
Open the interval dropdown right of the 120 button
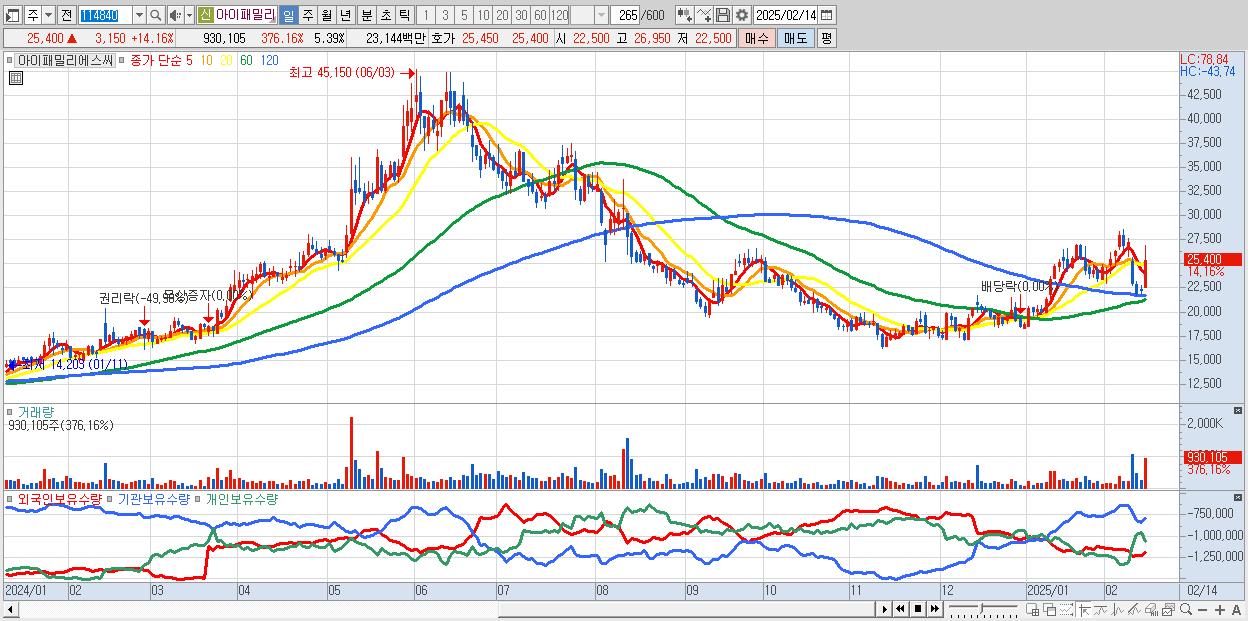click(x=601, y=15)
